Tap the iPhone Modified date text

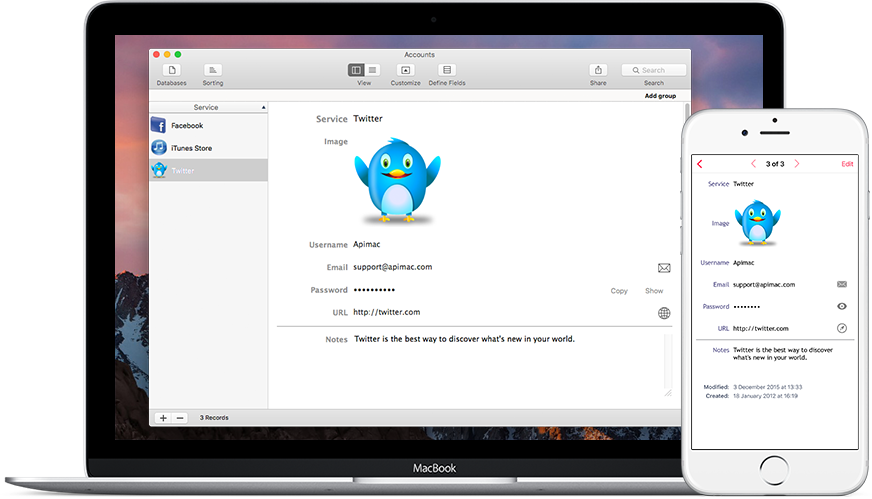tap(767, 387)
